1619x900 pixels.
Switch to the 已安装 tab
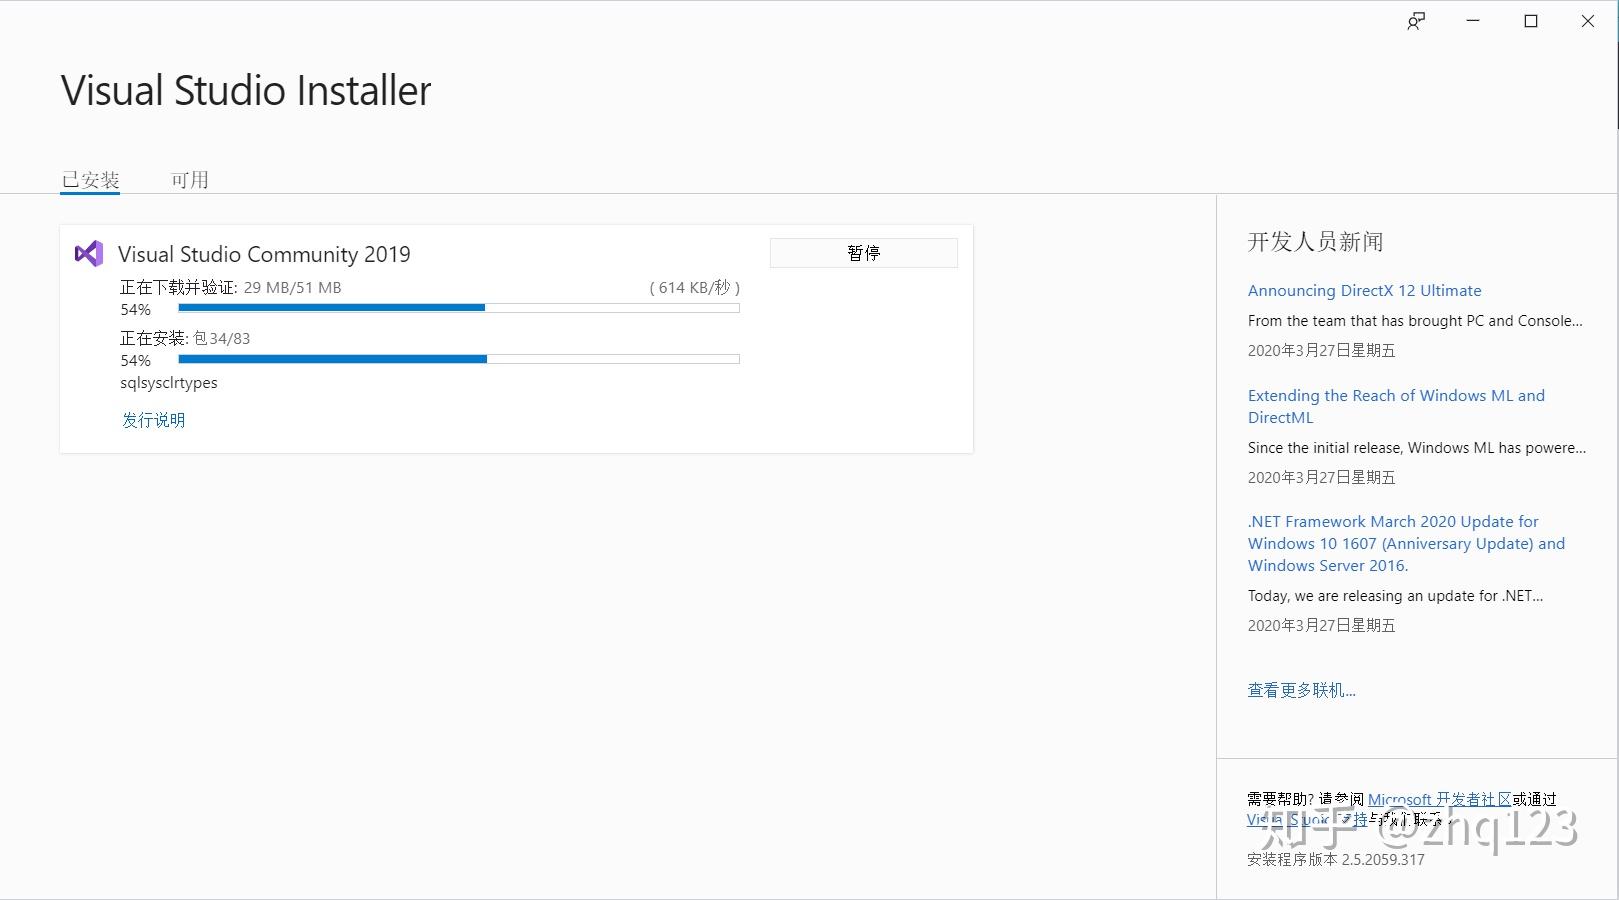90,179
